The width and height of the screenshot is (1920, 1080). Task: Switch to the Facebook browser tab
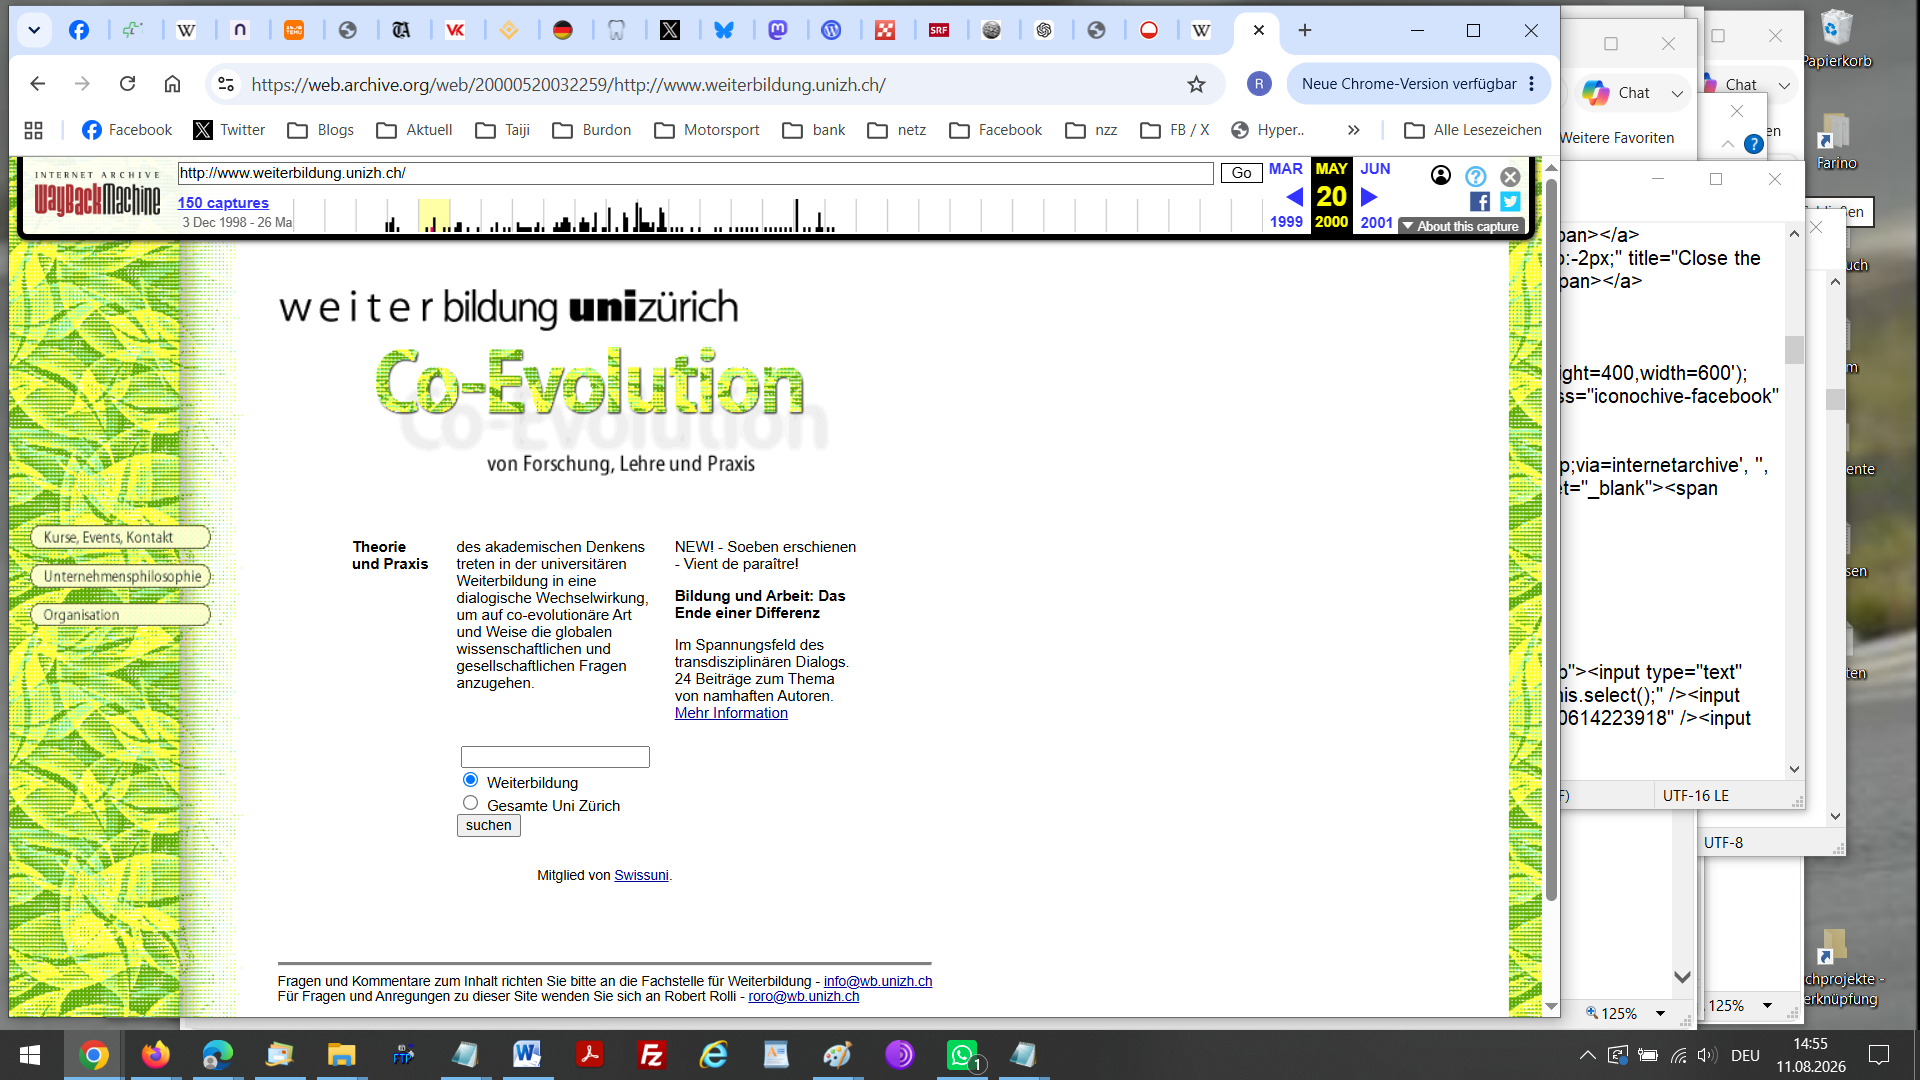(79, 30)
